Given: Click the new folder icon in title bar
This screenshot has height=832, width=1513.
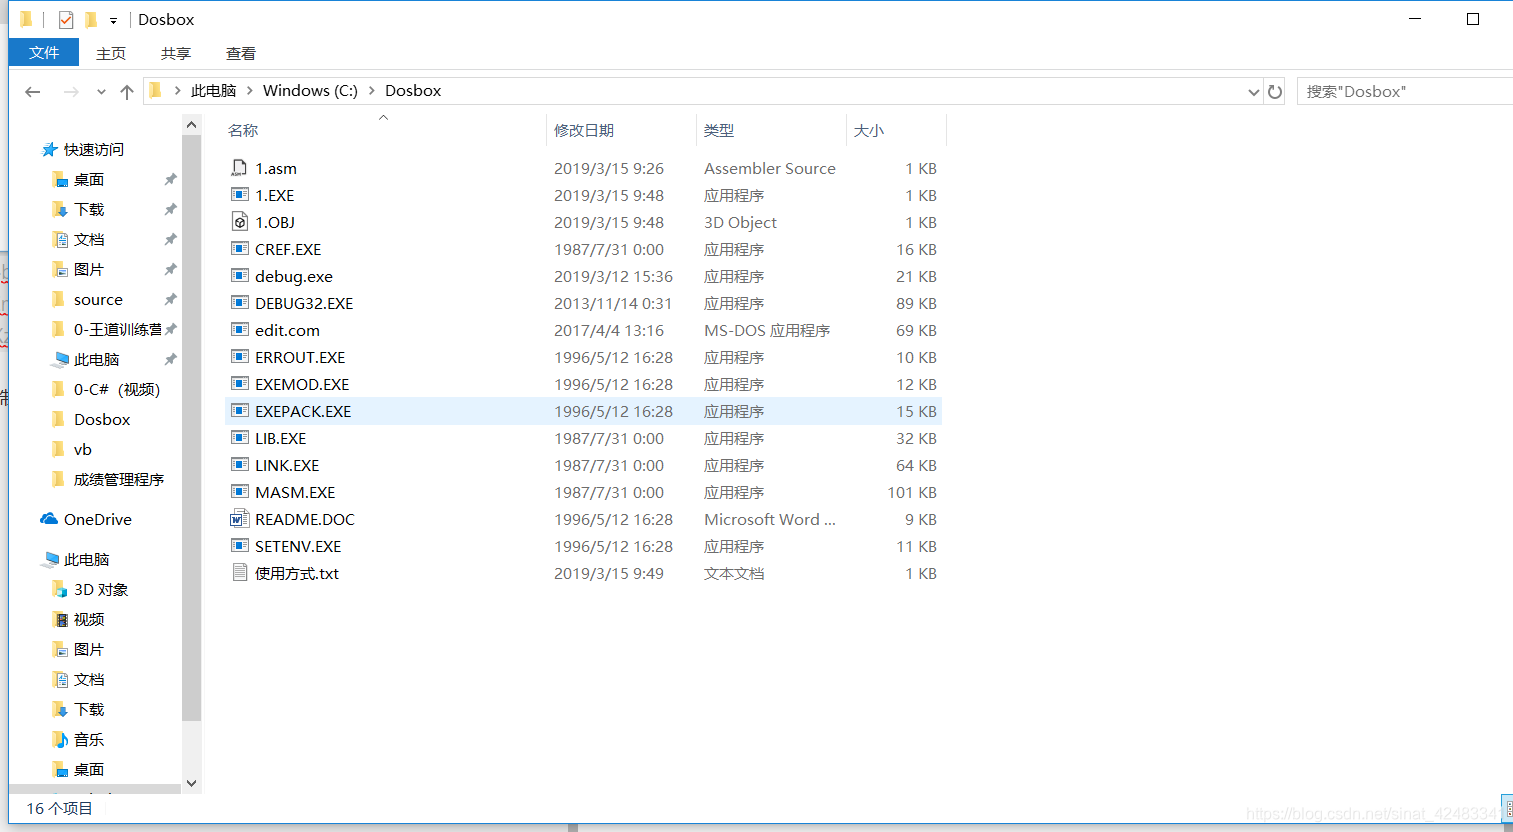Looking at the screenshot, I should coord(91,20).
